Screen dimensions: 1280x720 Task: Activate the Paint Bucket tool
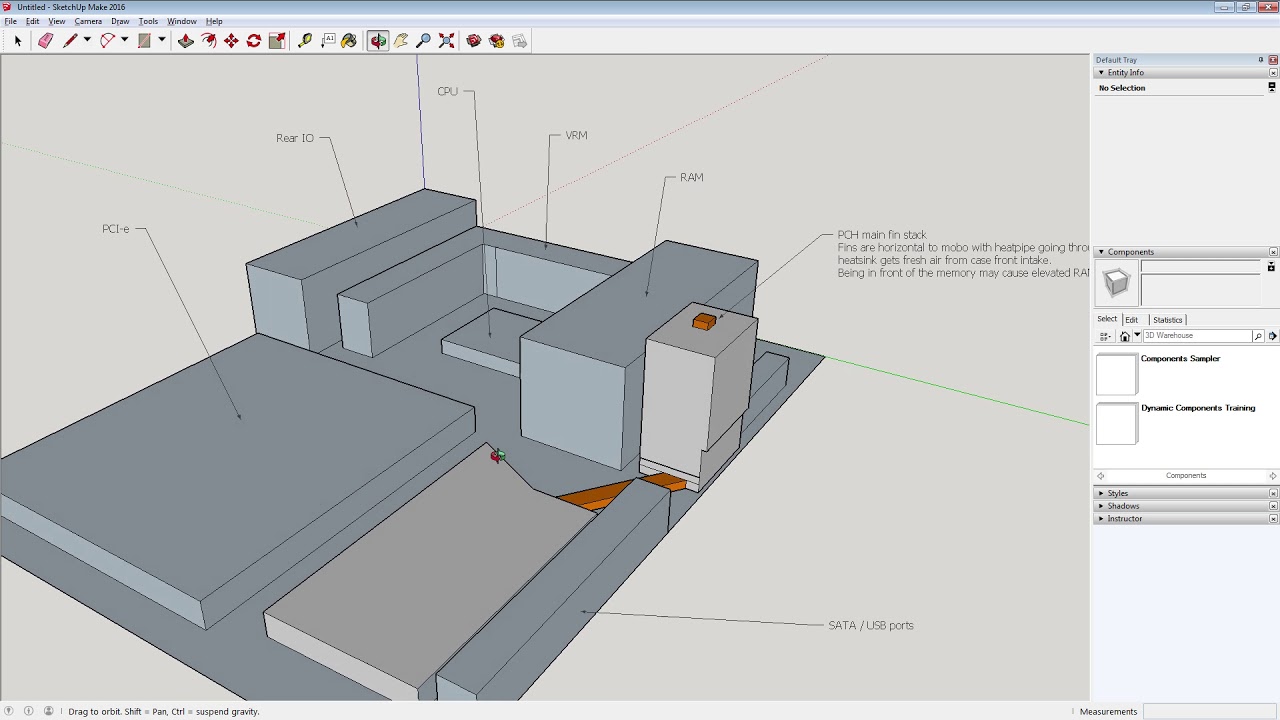349,41
